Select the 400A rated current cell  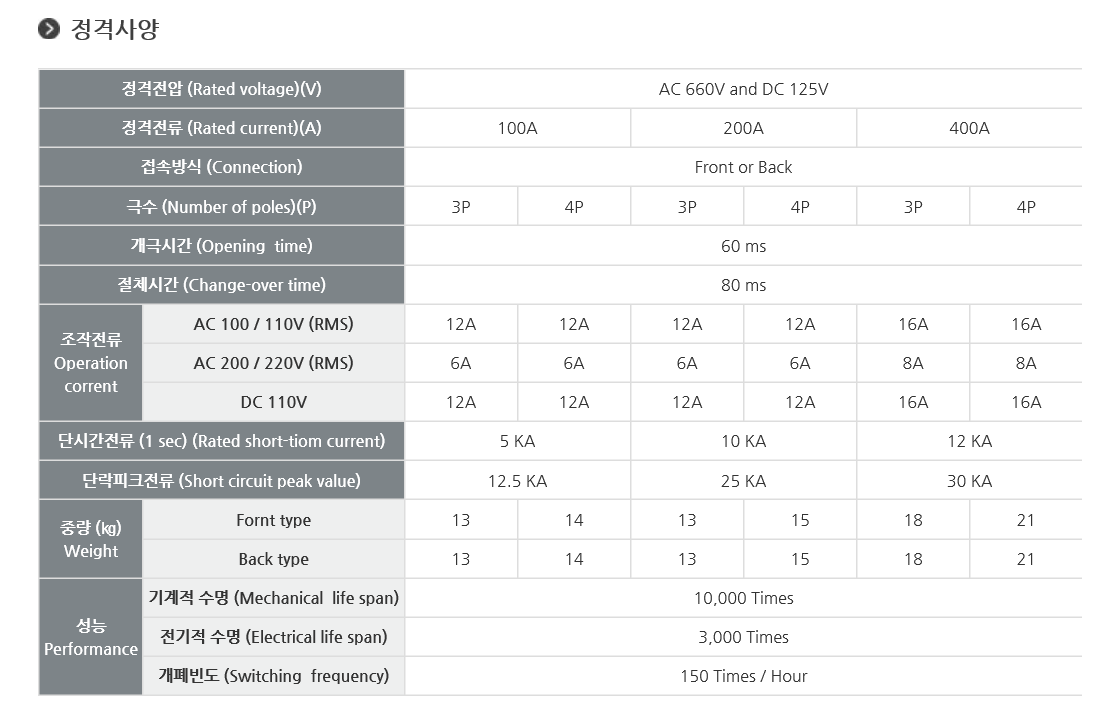point(969,128)
